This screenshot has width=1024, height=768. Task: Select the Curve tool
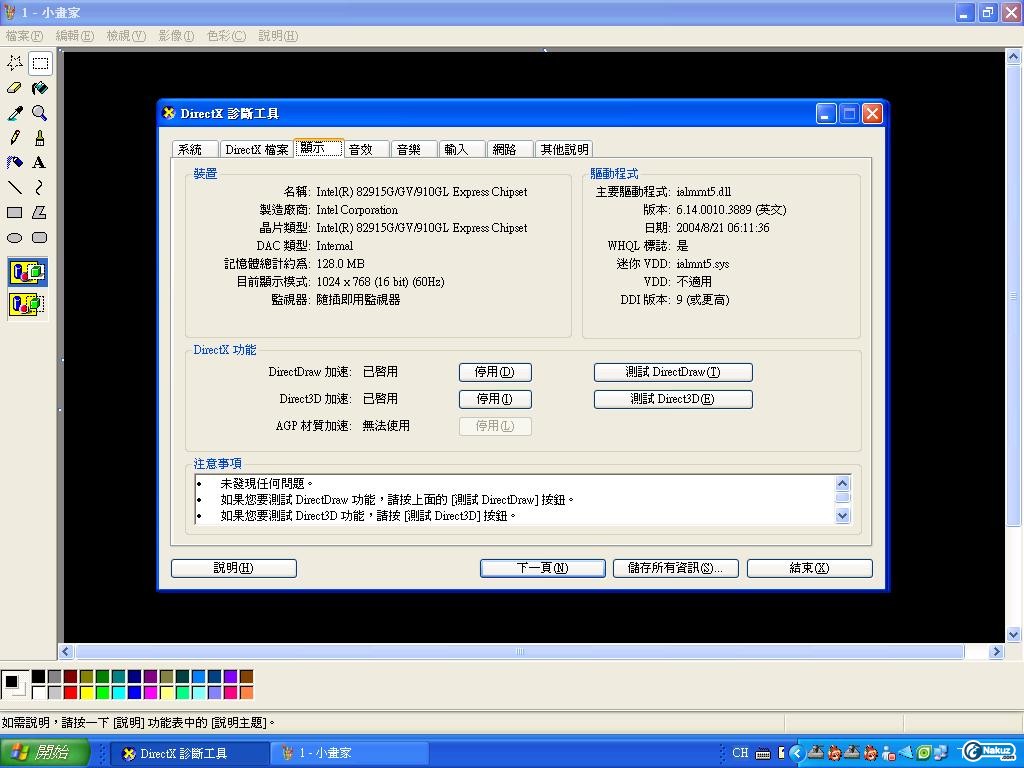click(40, 188)
